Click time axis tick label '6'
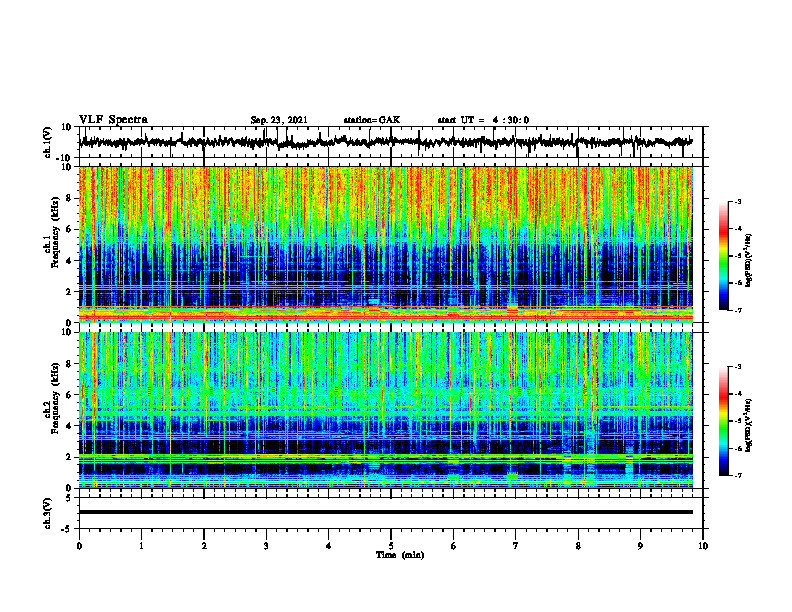 coord(454,546)
